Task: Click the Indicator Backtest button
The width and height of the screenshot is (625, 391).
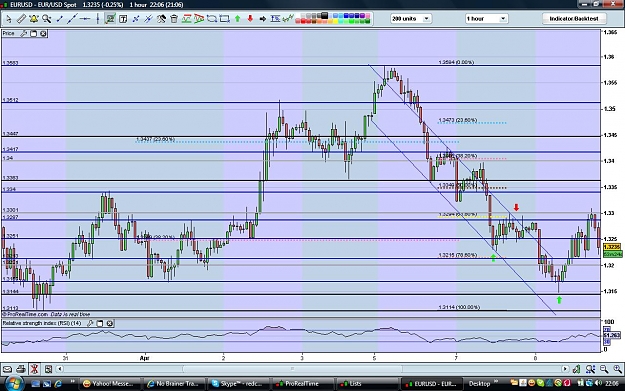Action: pyautogui.click(x=574, y=19)
